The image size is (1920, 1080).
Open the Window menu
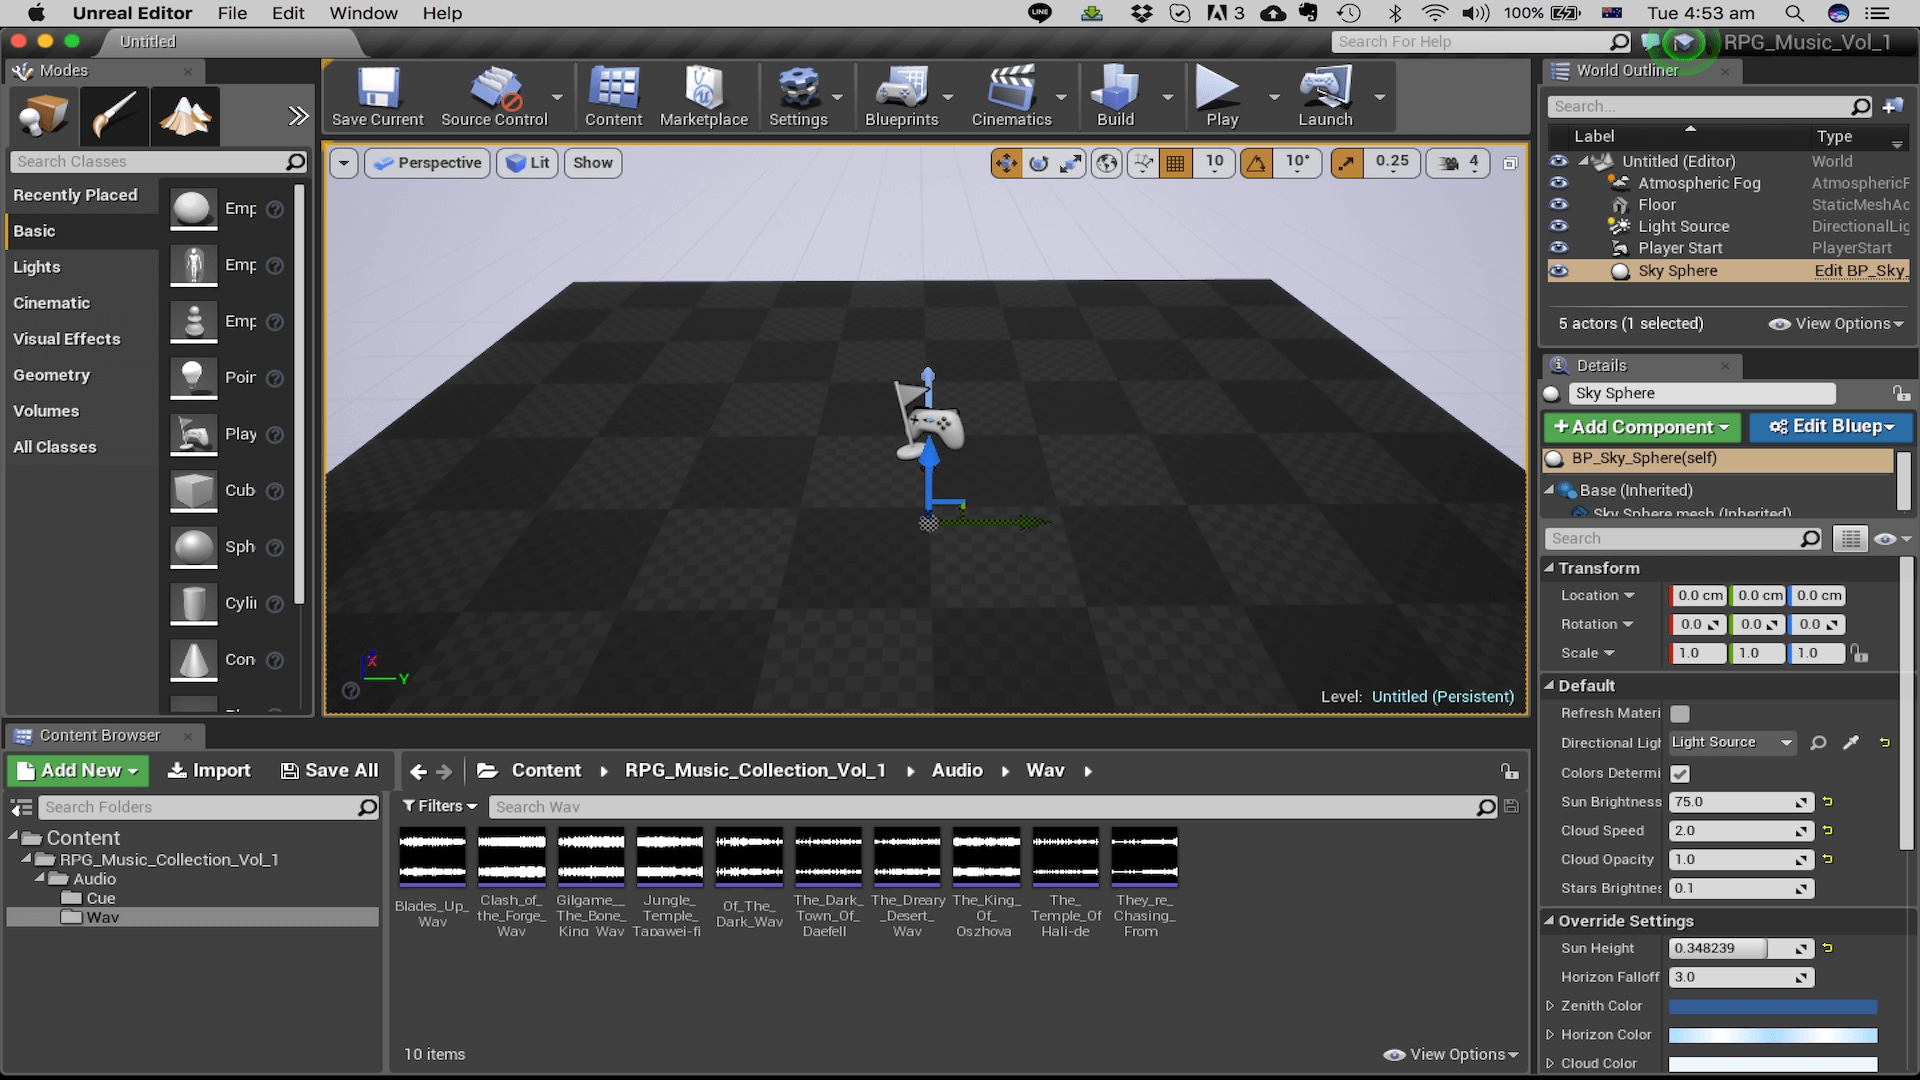[x=364, y=13]
